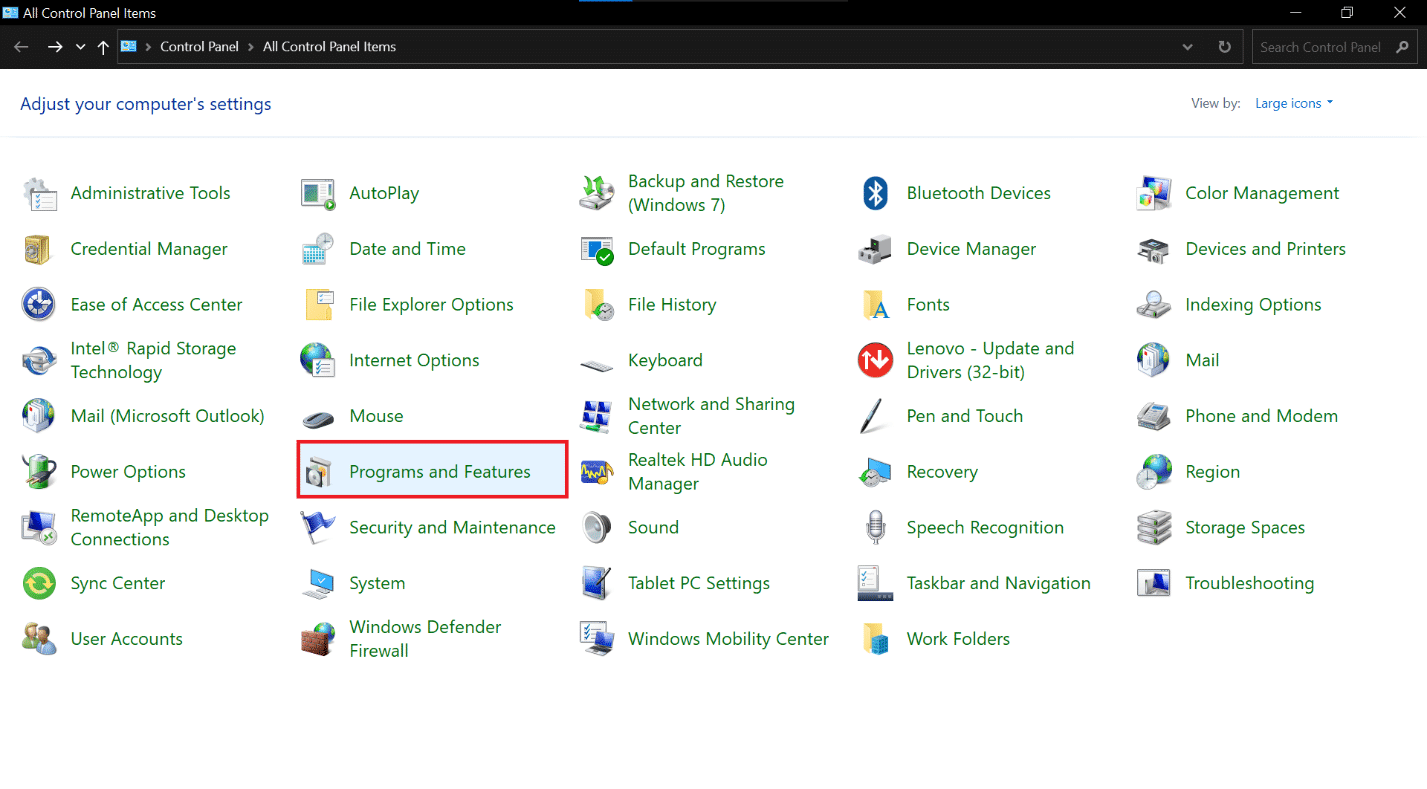1427x789 pixels.
Task: Open the Programs and Features link
Action: click(440, 472)
